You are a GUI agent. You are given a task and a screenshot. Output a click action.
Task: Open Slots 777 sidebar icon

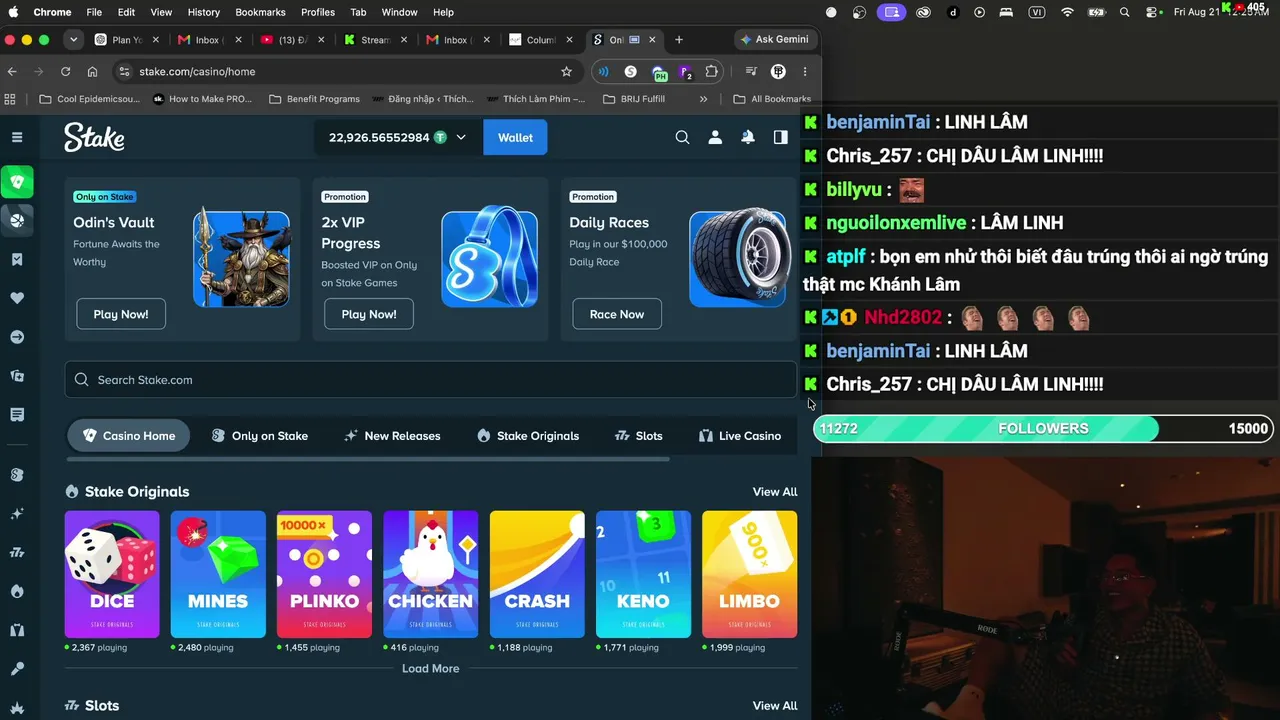pos(17,552)
